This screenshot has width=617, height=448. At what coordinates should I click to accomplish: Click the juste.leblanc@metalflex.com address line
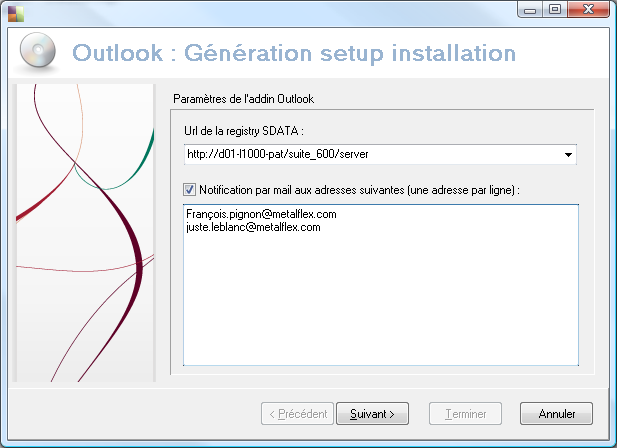(253, 227)
